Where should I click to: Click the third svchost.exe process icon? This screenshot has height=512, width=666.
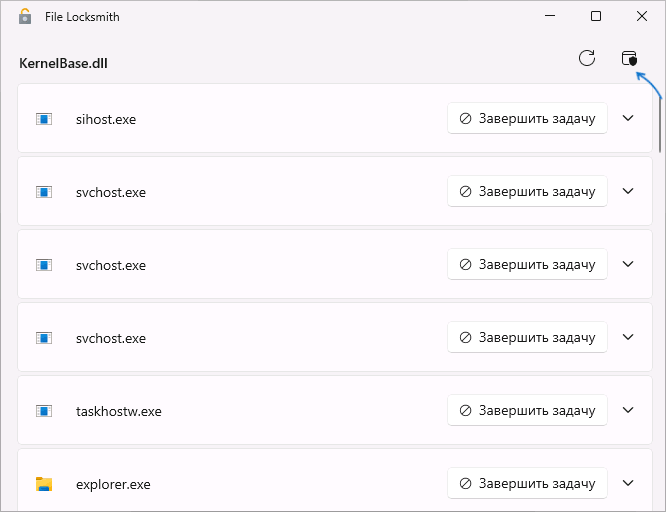44,338
